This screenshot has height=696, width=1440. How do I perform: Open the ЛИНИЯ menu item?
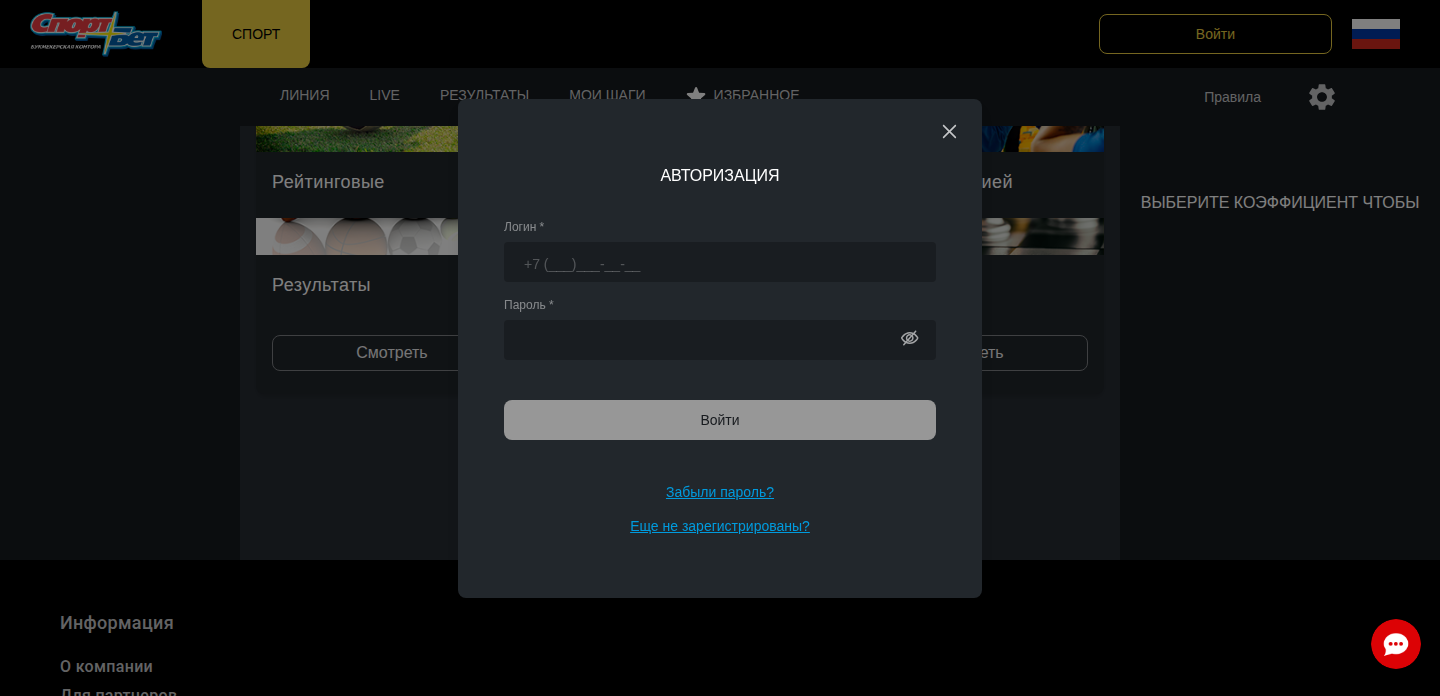click(x=304, y=95)
